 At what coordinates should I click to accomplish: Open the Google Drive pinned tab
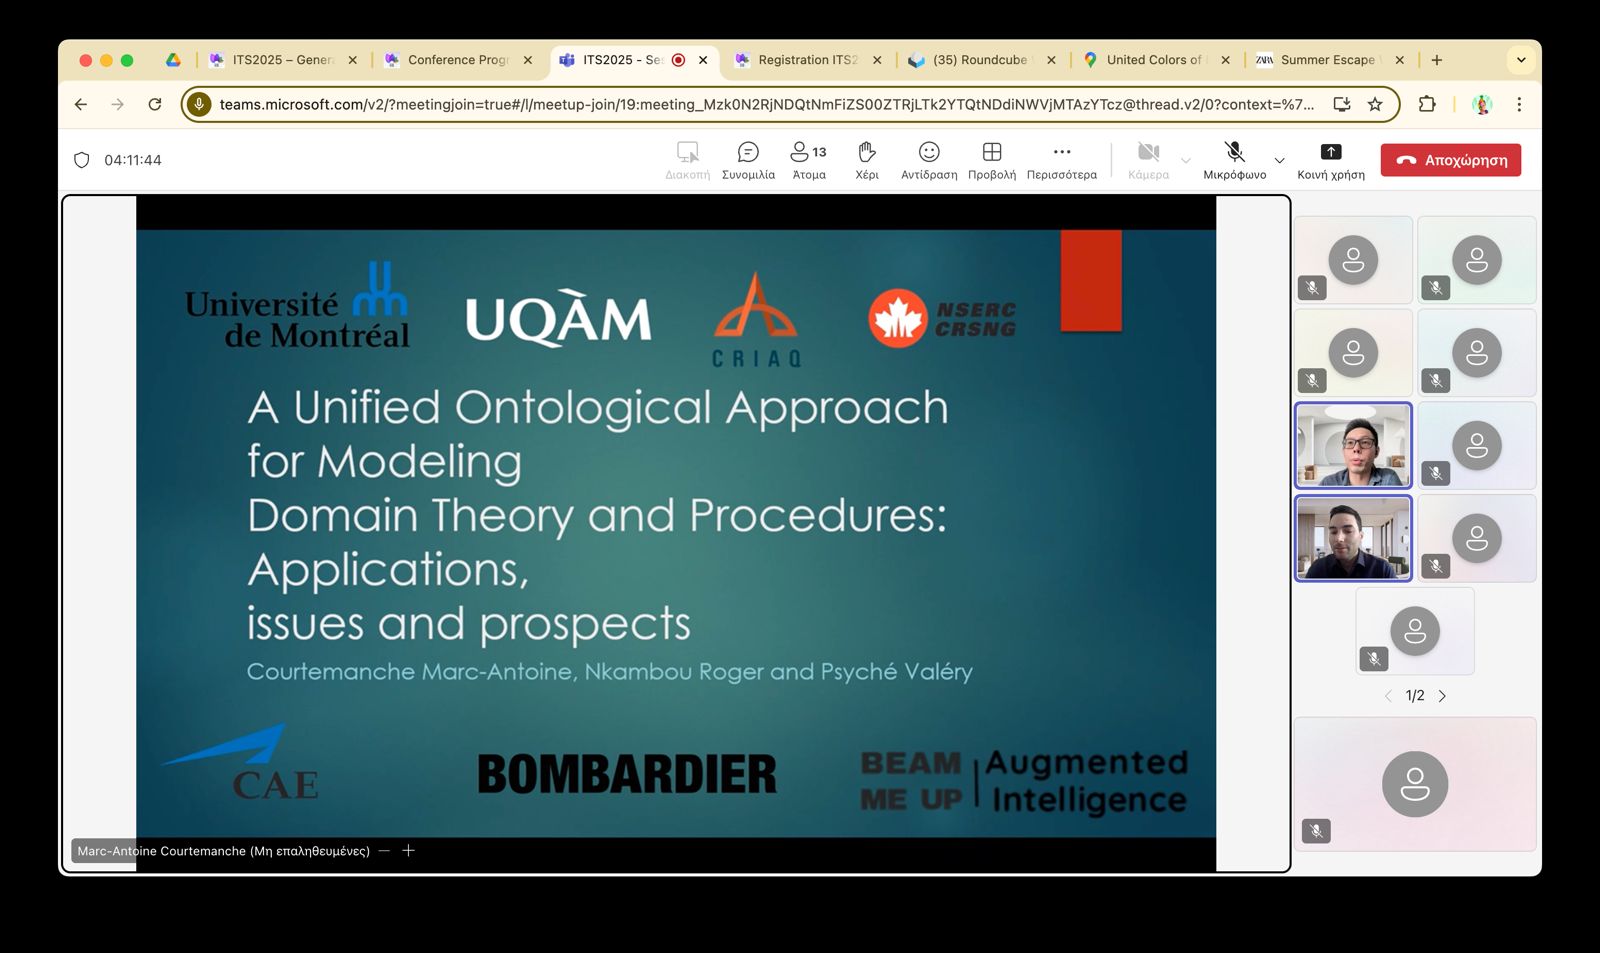click(173, 60)
